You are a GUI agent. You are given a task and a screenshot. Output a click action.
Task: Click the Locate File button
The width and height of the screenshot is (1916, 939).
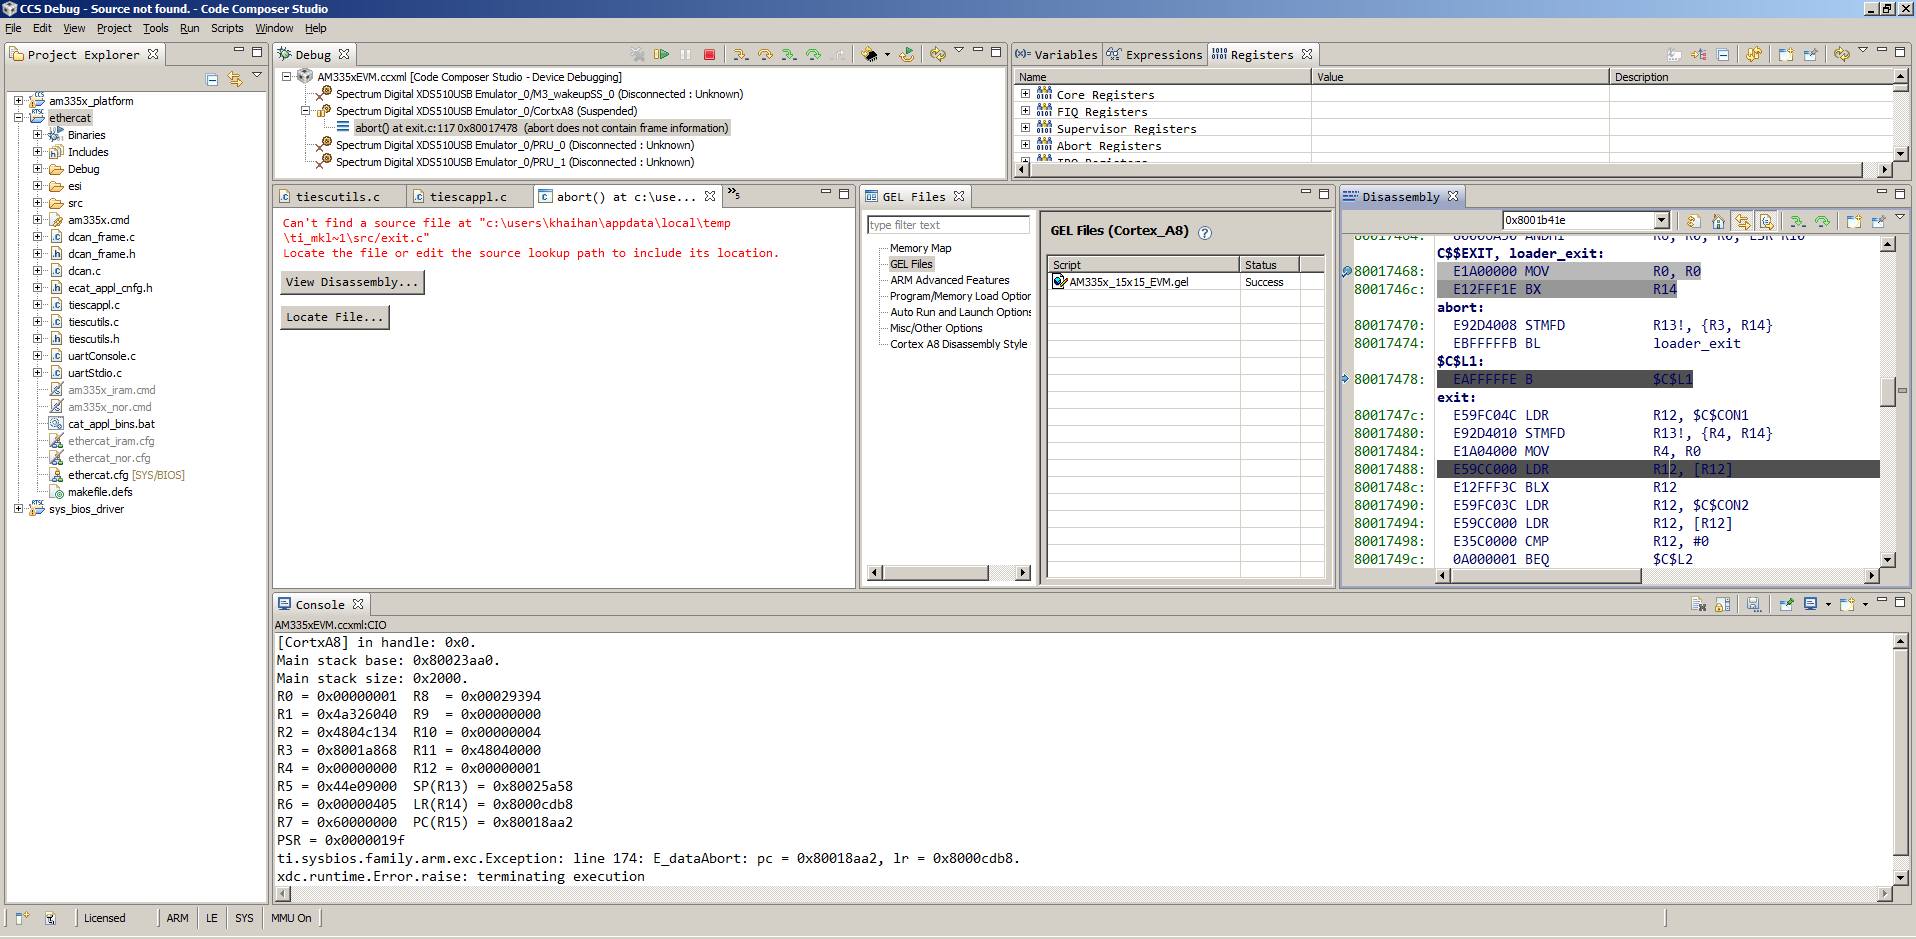(334, 317)
